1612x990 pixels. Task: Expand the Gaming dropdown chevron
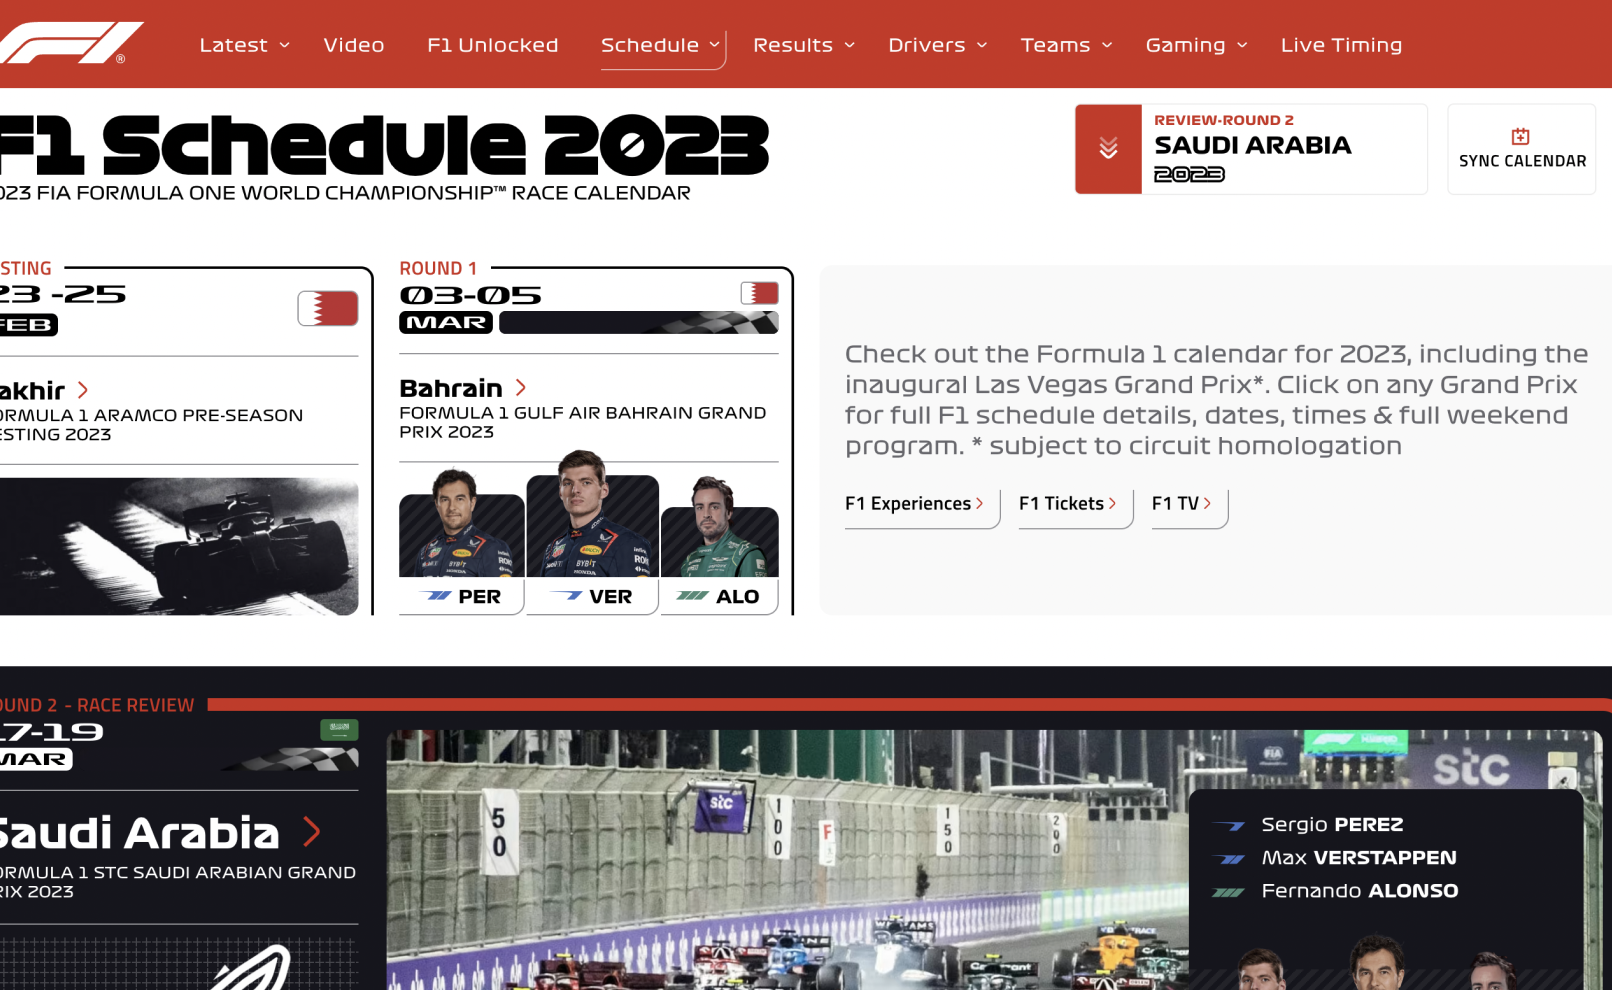pyautogui.click(x=1242, y=45)
